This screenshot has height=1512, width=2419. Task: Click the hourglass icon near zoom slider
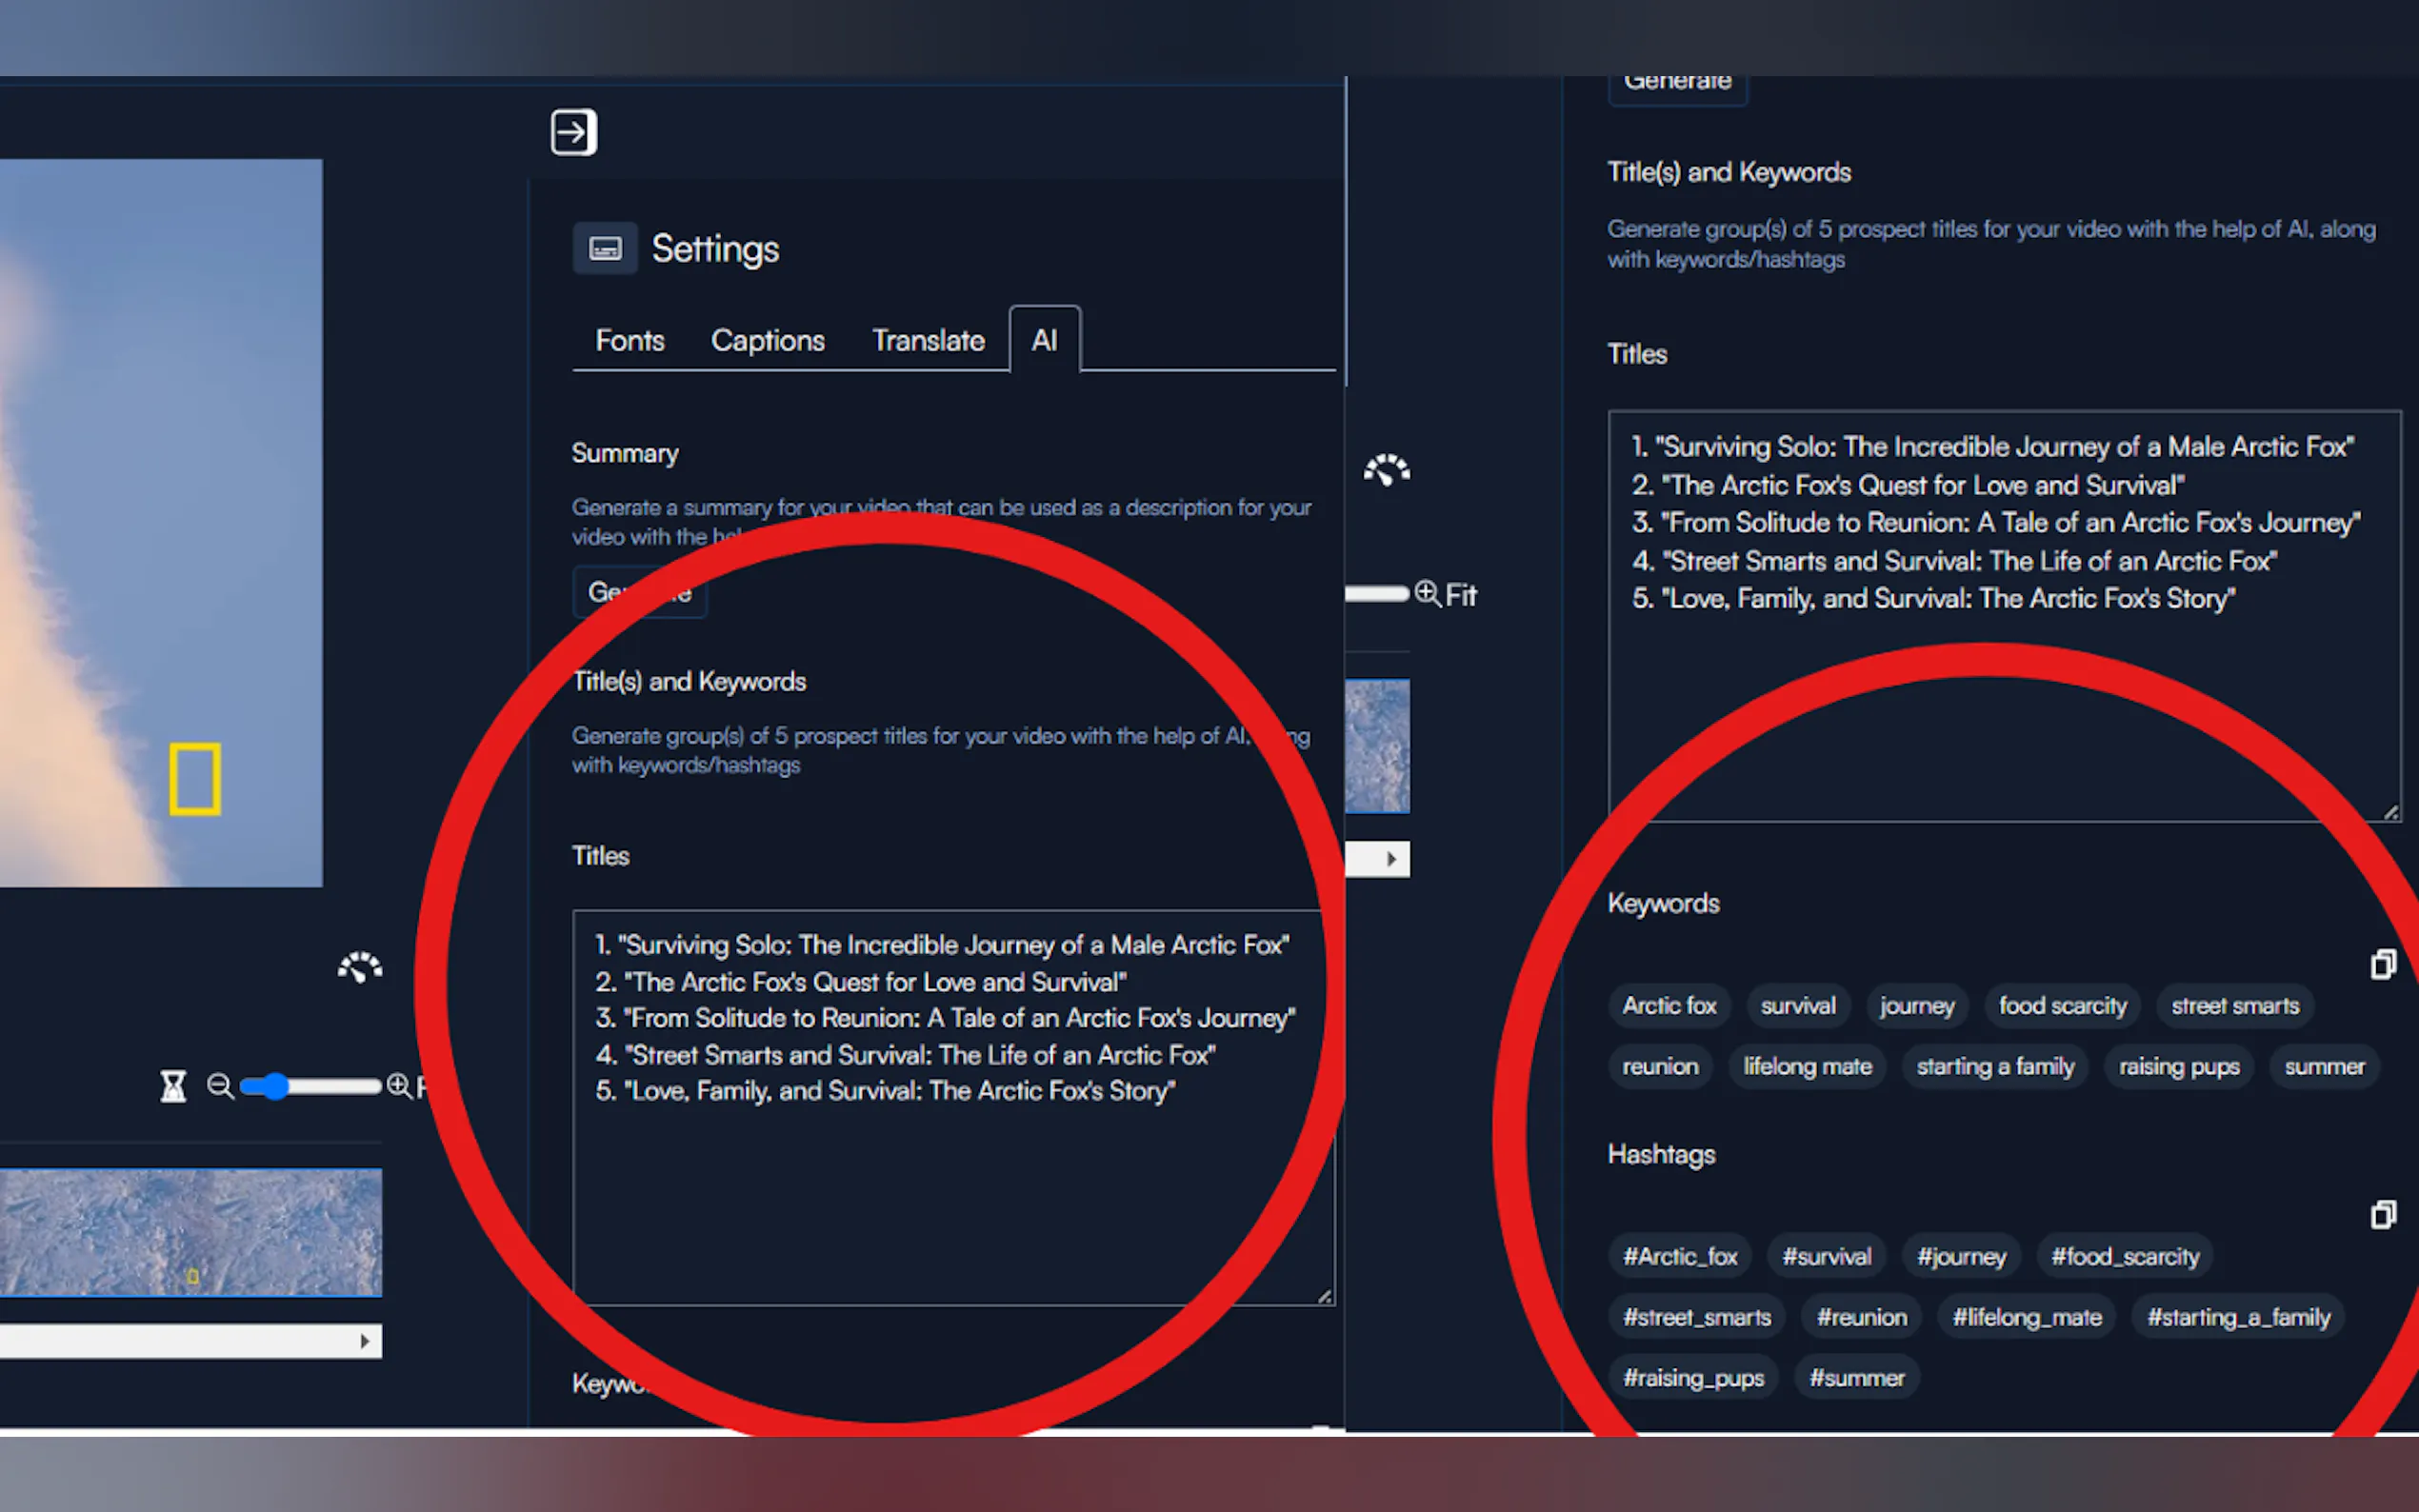pyautogui.click(x=174, y=1086)
